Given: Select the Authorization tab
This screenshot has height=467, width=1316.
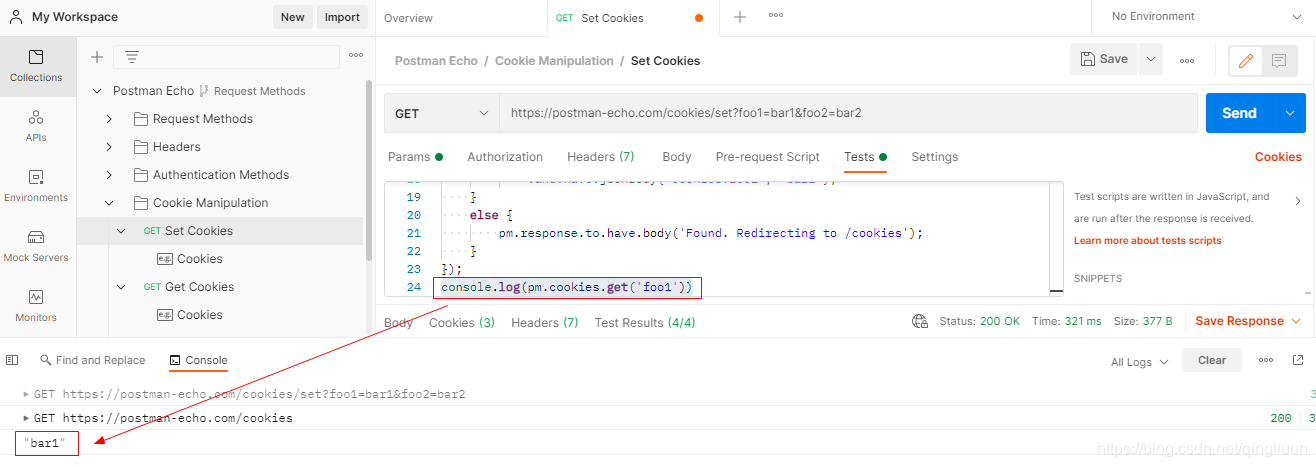Looking at the screenshot, I should (505, 157).
